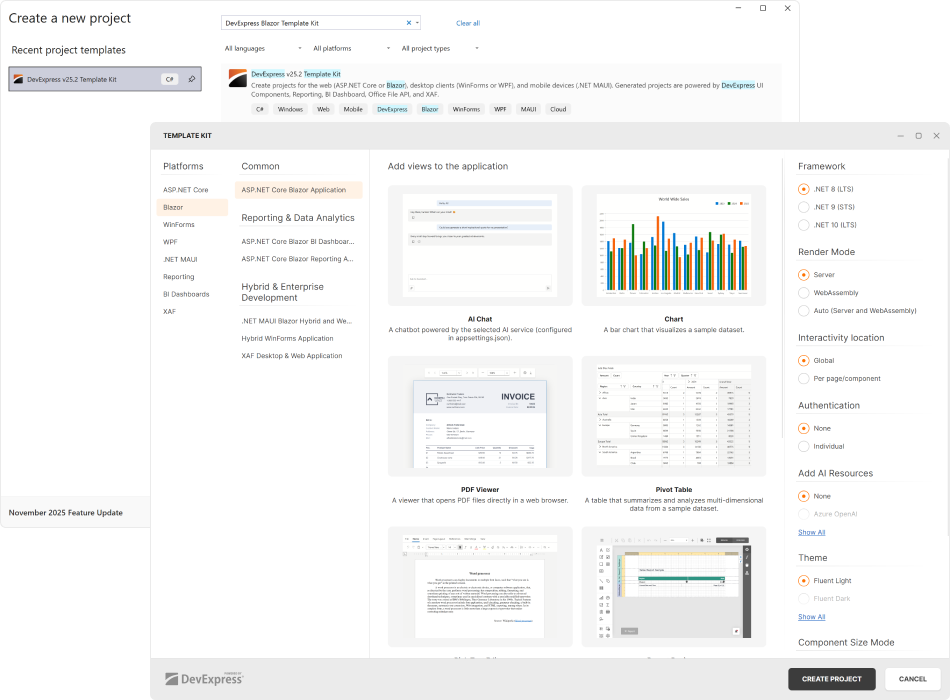
Task: Open the All languages dropdown
Action: (263, 48)
